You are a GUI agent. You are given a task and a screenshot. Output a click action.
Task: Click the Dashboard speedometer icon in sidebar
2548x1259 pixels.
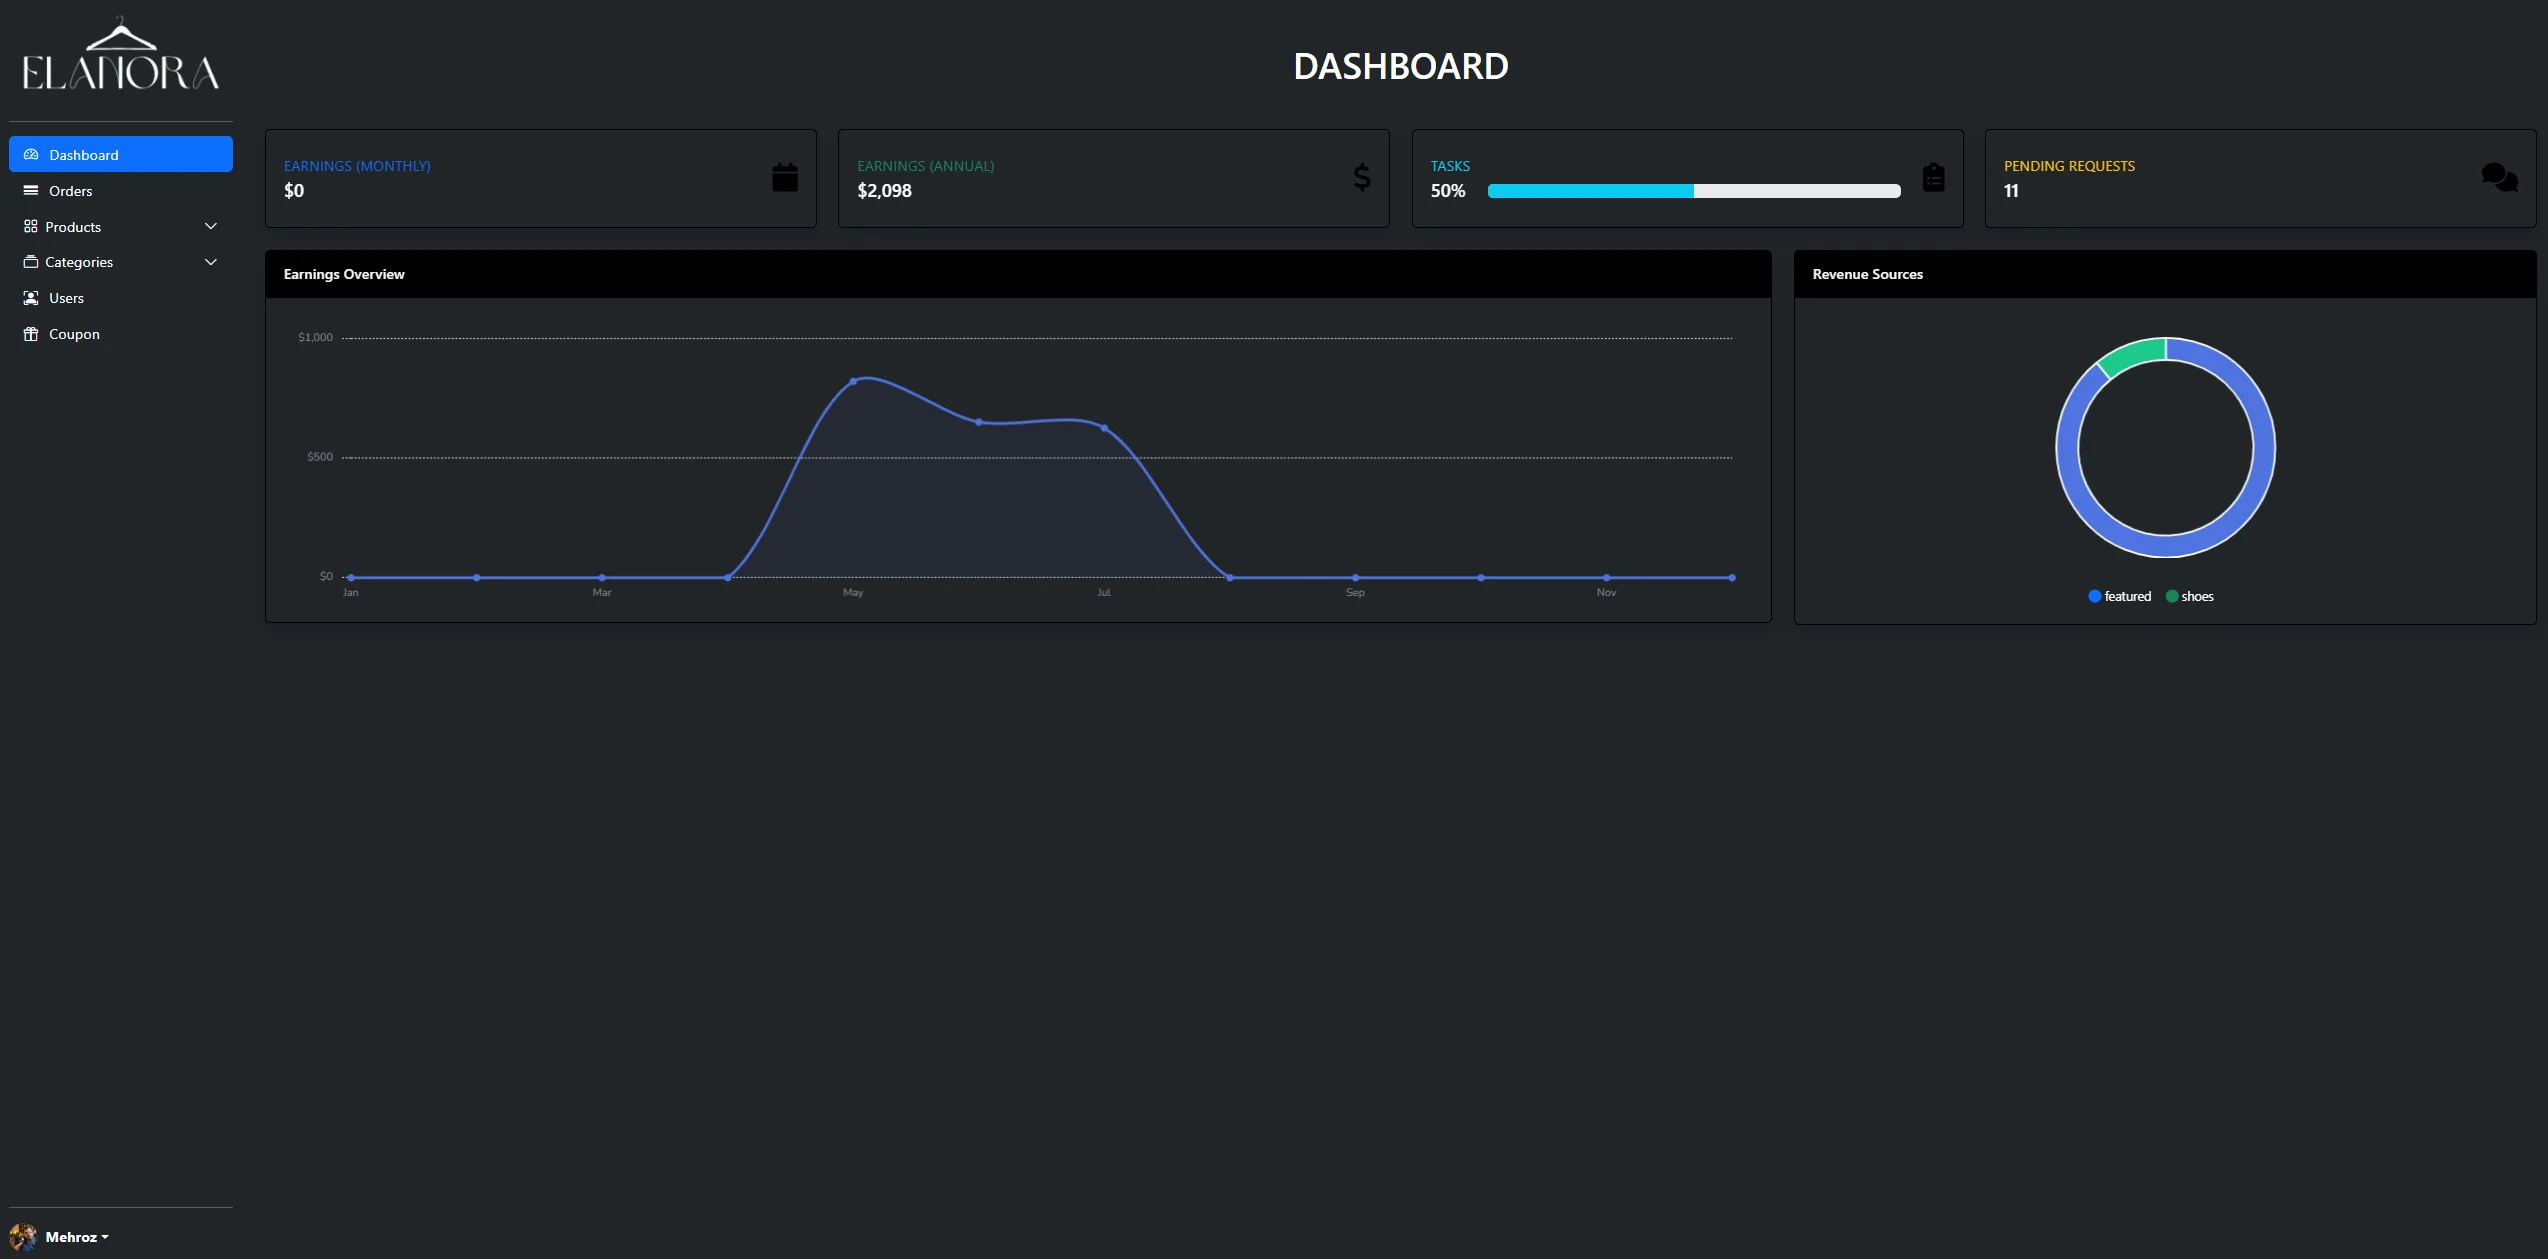[31, 155]
